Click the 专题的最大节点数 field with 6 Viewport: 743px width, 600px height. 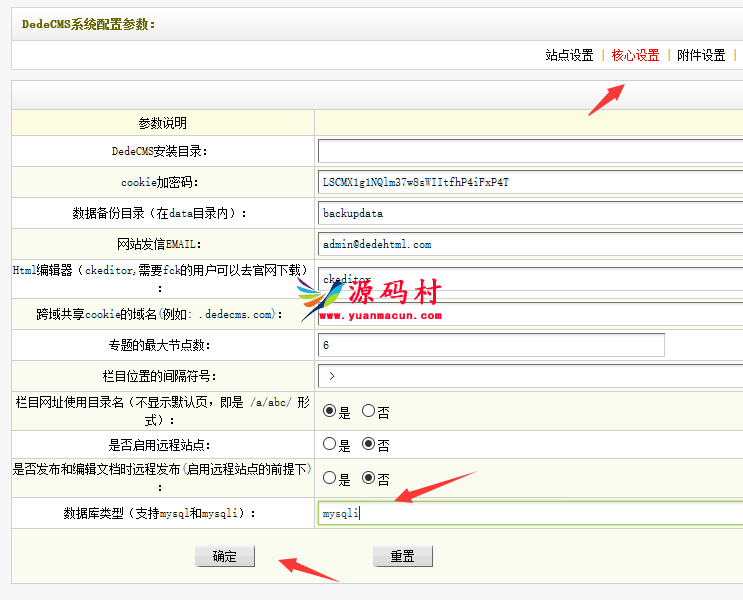click(491, 345)
